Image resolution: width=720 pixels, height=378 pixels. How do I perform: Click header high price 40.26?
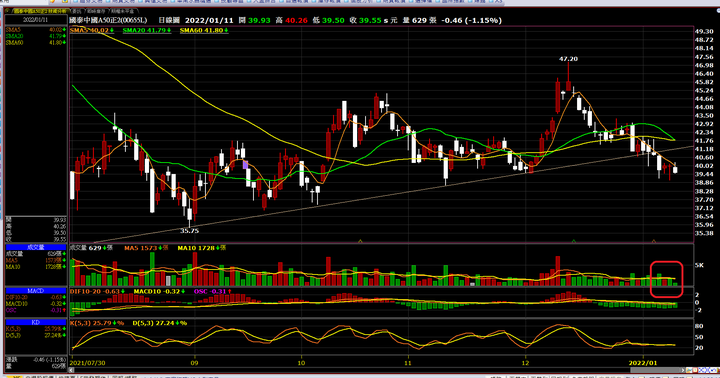coord(296,20)
